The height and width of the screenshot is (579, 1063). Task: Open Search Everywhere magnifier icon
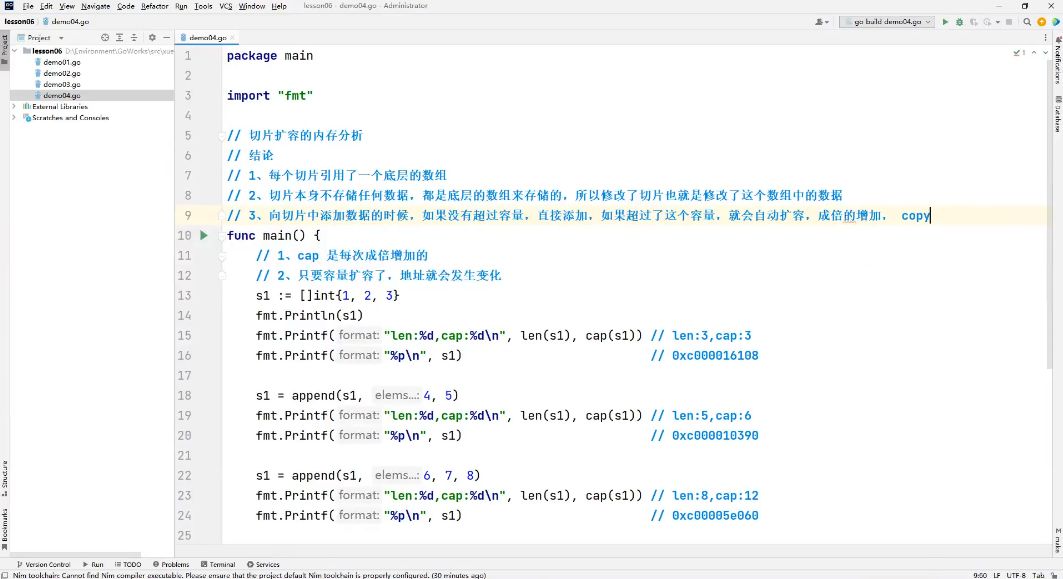(x=1027, y=22)
